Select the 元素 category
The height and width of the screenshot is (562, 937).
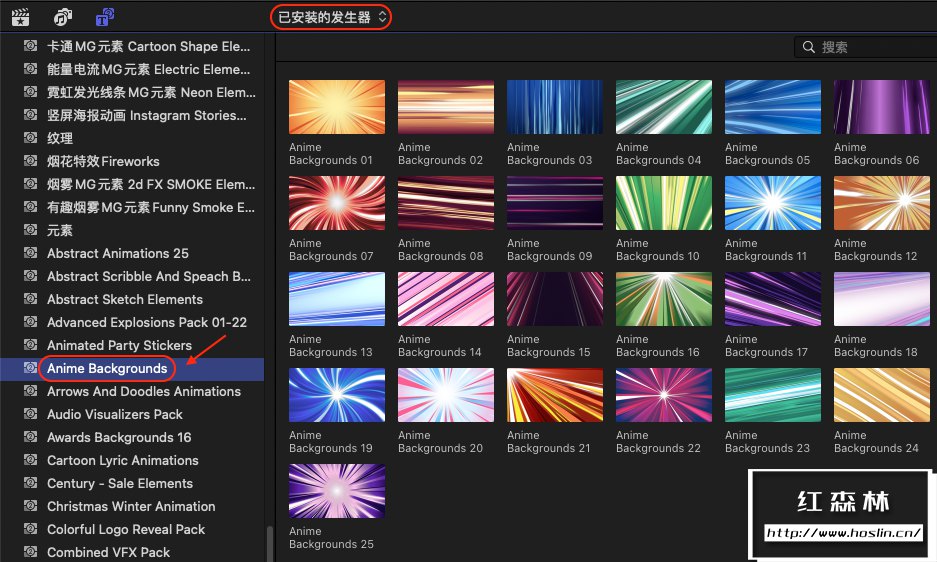point(132,230)
